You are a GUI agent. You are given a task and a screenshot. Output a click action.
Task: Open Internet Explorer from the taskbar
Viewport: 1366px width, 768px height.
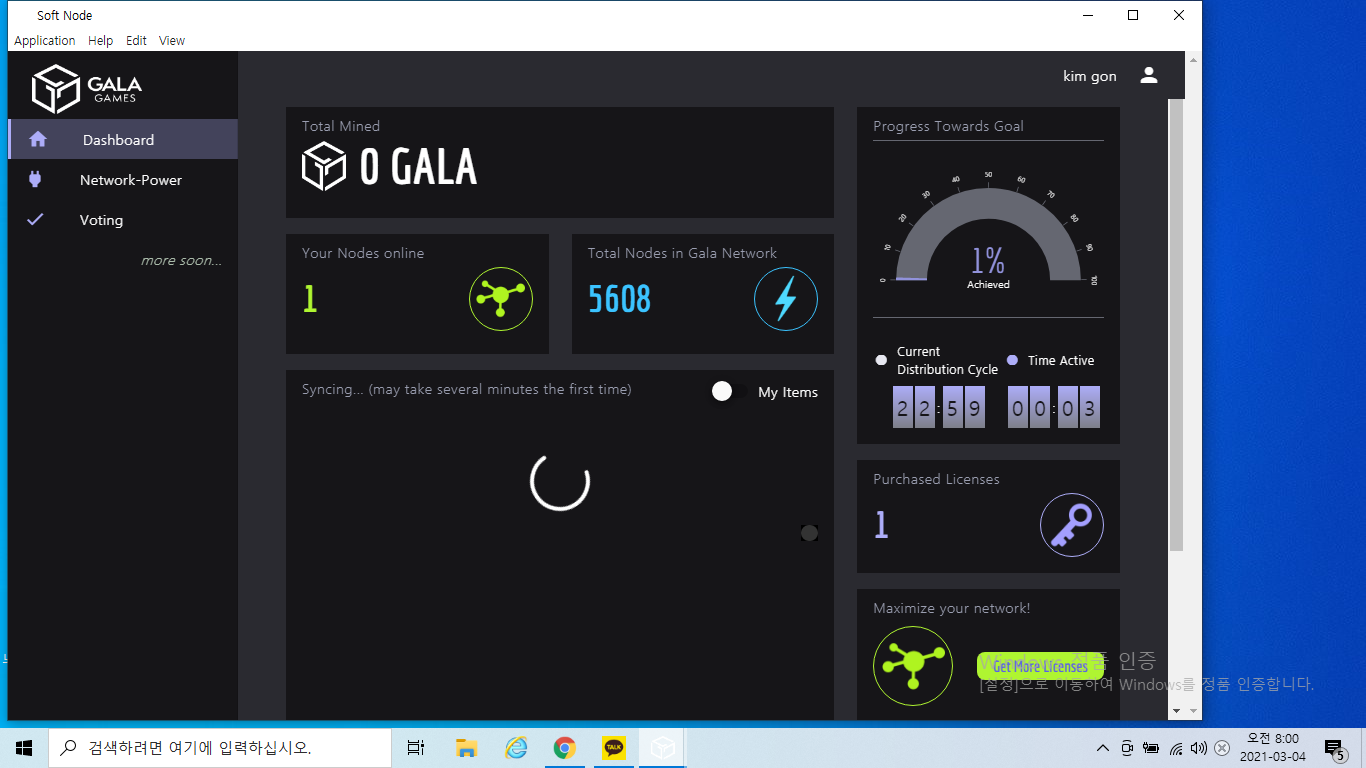coord(516,748)
